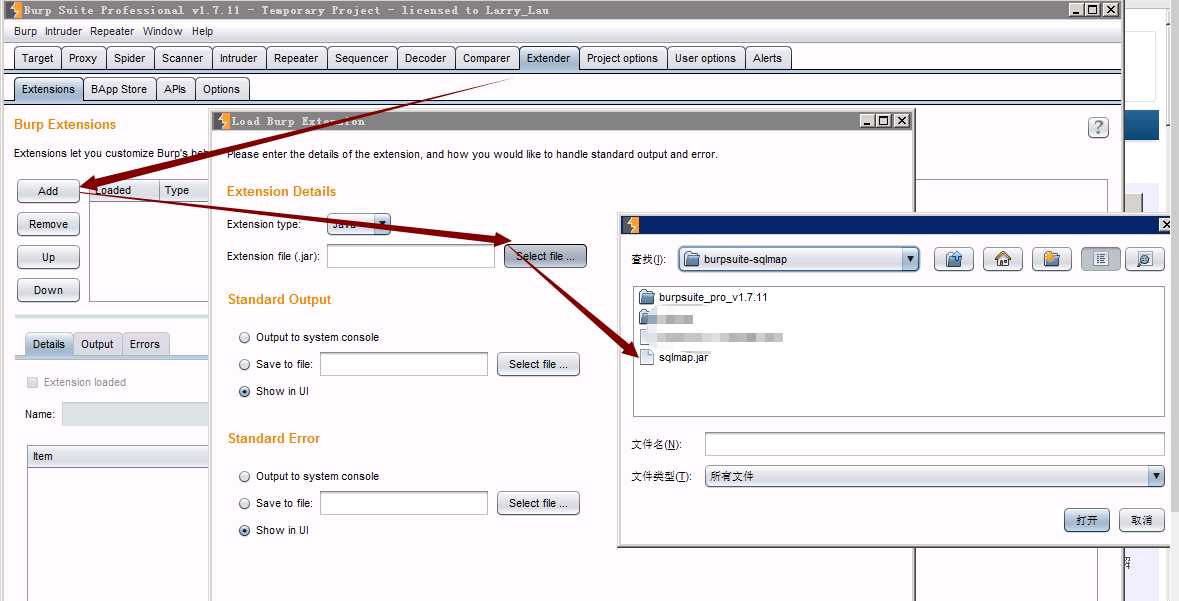Viewport: 1179px width, 601px height.
Task: Switch to the User options tab
Action: pos(705,58)
